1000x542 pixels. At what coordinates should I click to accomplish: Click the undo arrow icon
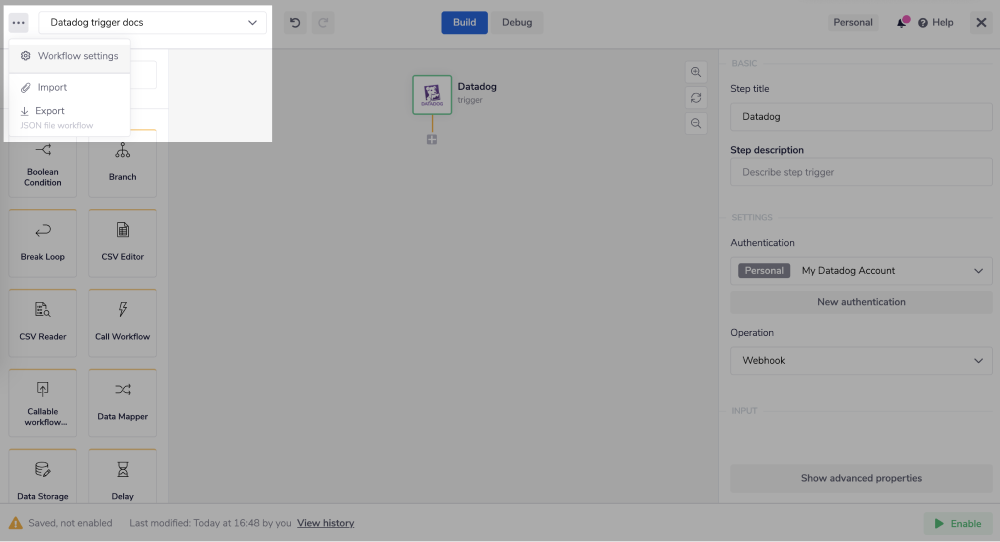click(295, 22)
